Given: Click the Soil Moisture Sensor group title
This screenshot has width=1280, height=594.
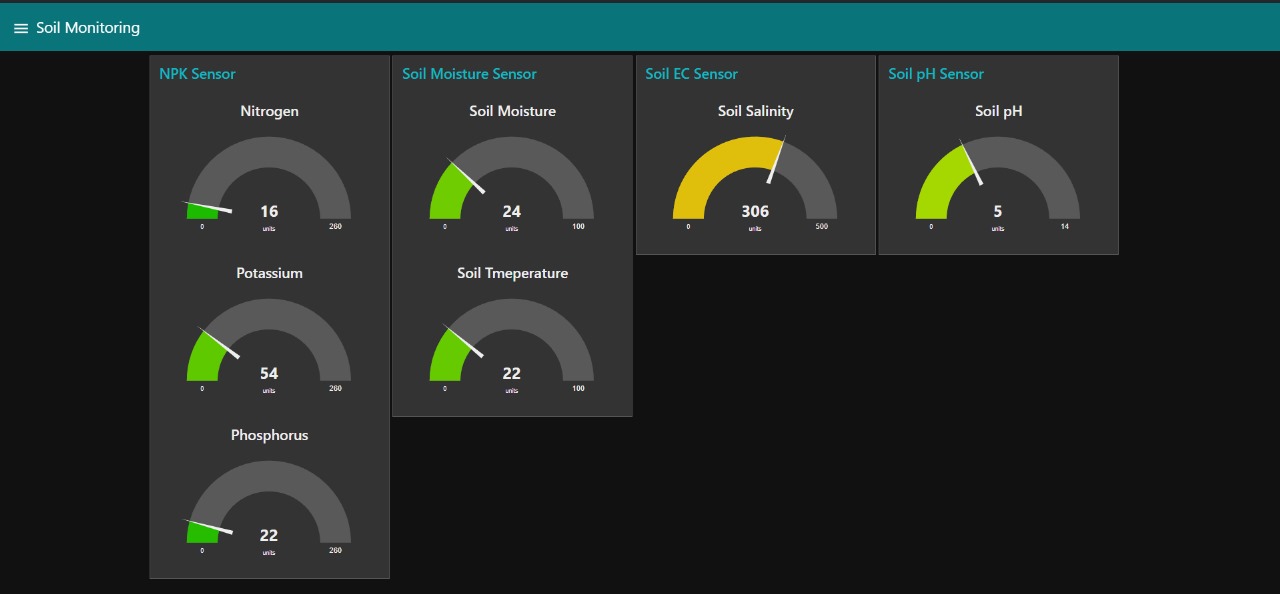Looking at the screenshot, I should [x=470, y=73].
